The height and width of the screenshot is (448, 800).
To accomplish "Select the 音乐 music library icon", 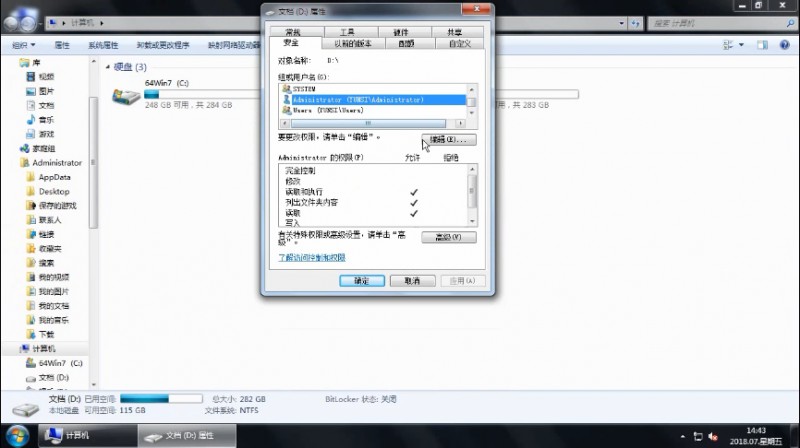I will point(31,119).
